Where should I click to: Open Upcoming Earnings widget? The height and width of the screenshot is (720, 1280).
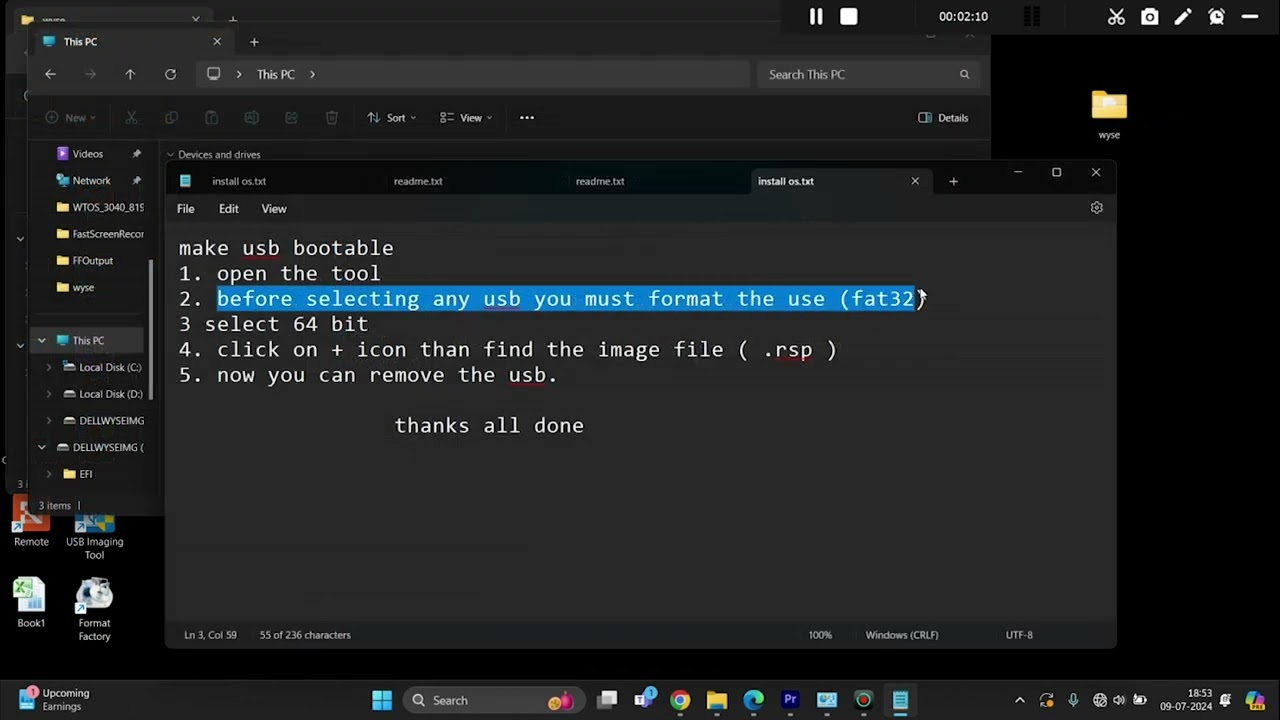[x=55, y=700]
